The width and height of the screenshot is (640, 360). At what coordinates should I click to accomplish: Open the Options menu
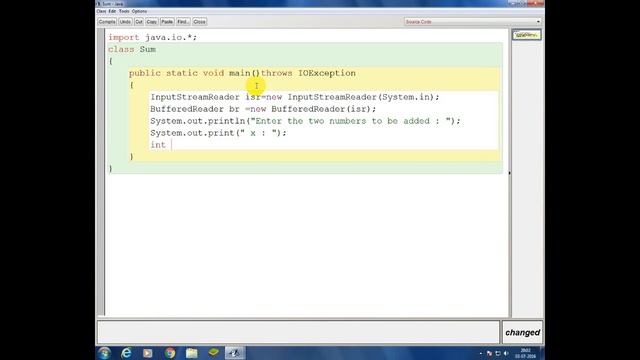coord(139,11)
